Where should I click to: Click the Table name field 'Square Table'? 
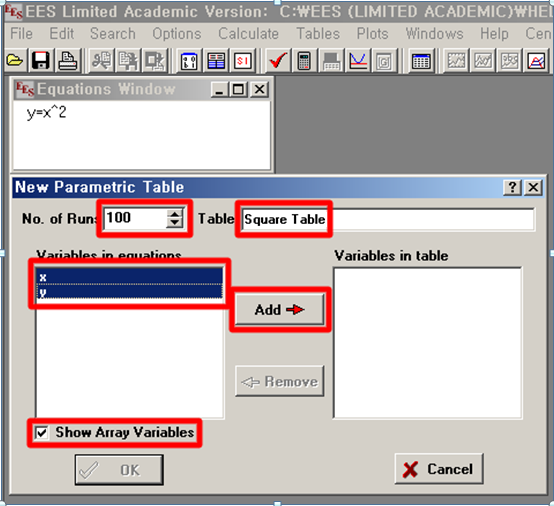[388, 219]
